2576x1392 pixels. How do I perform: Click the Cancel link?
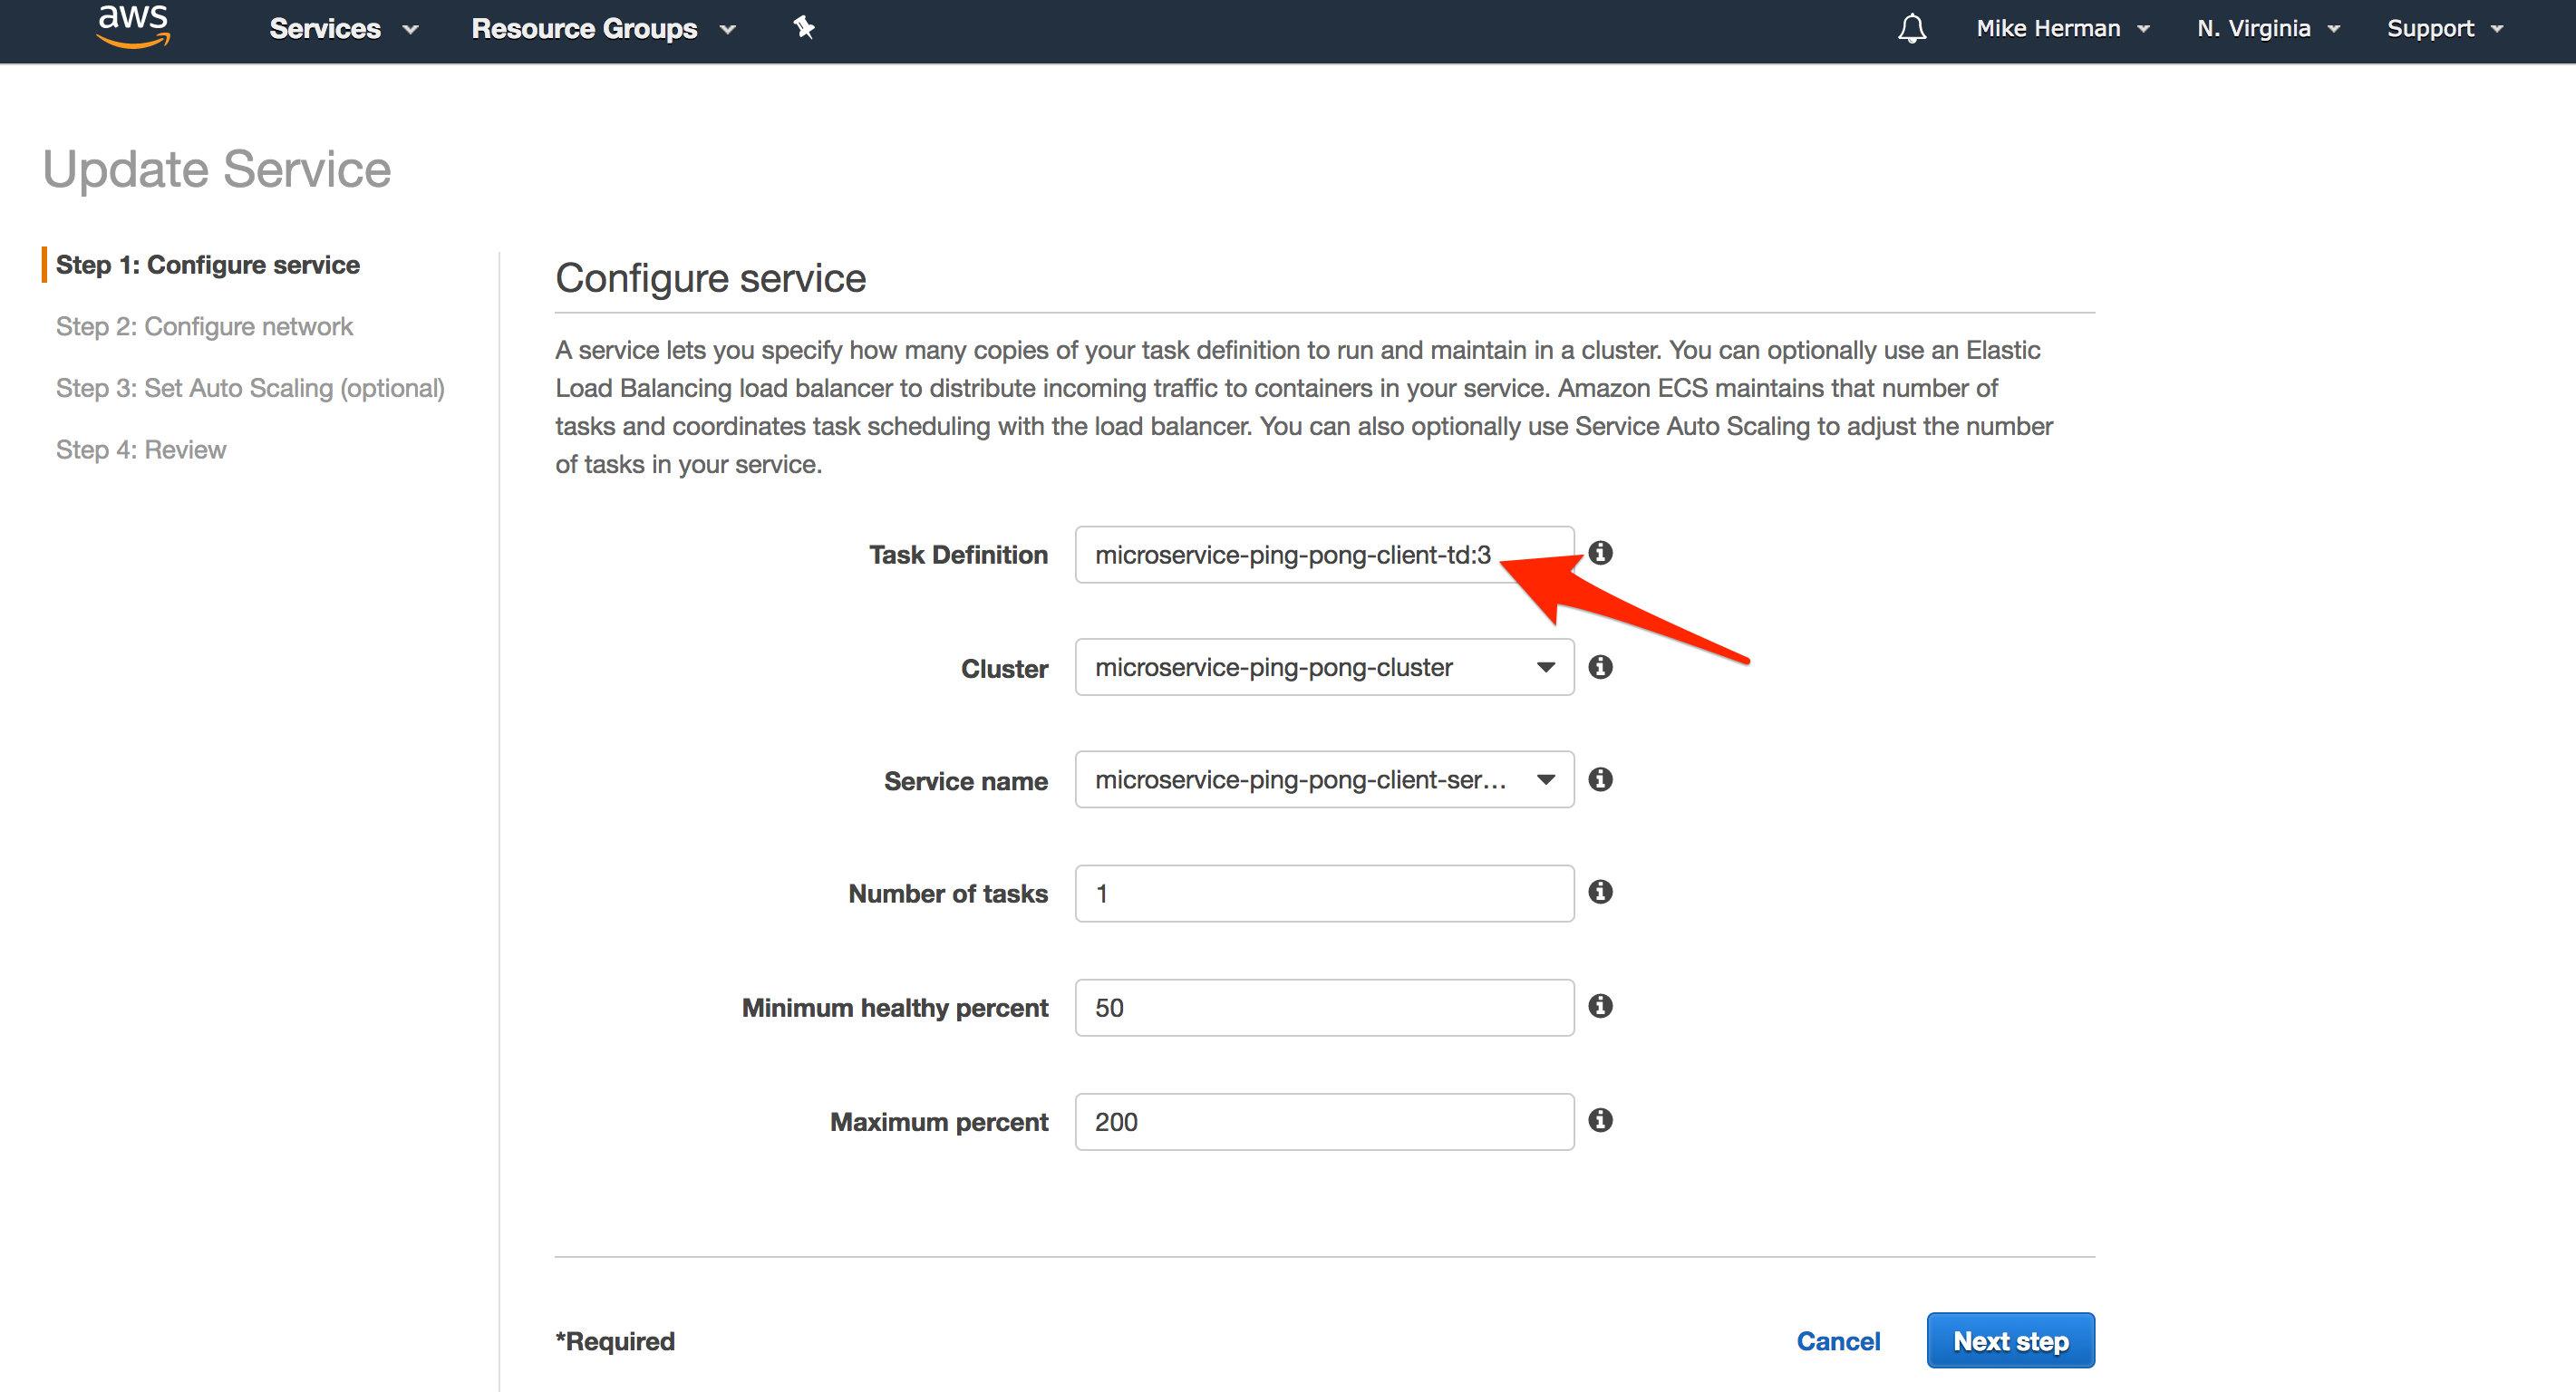click(1837, 1341)
